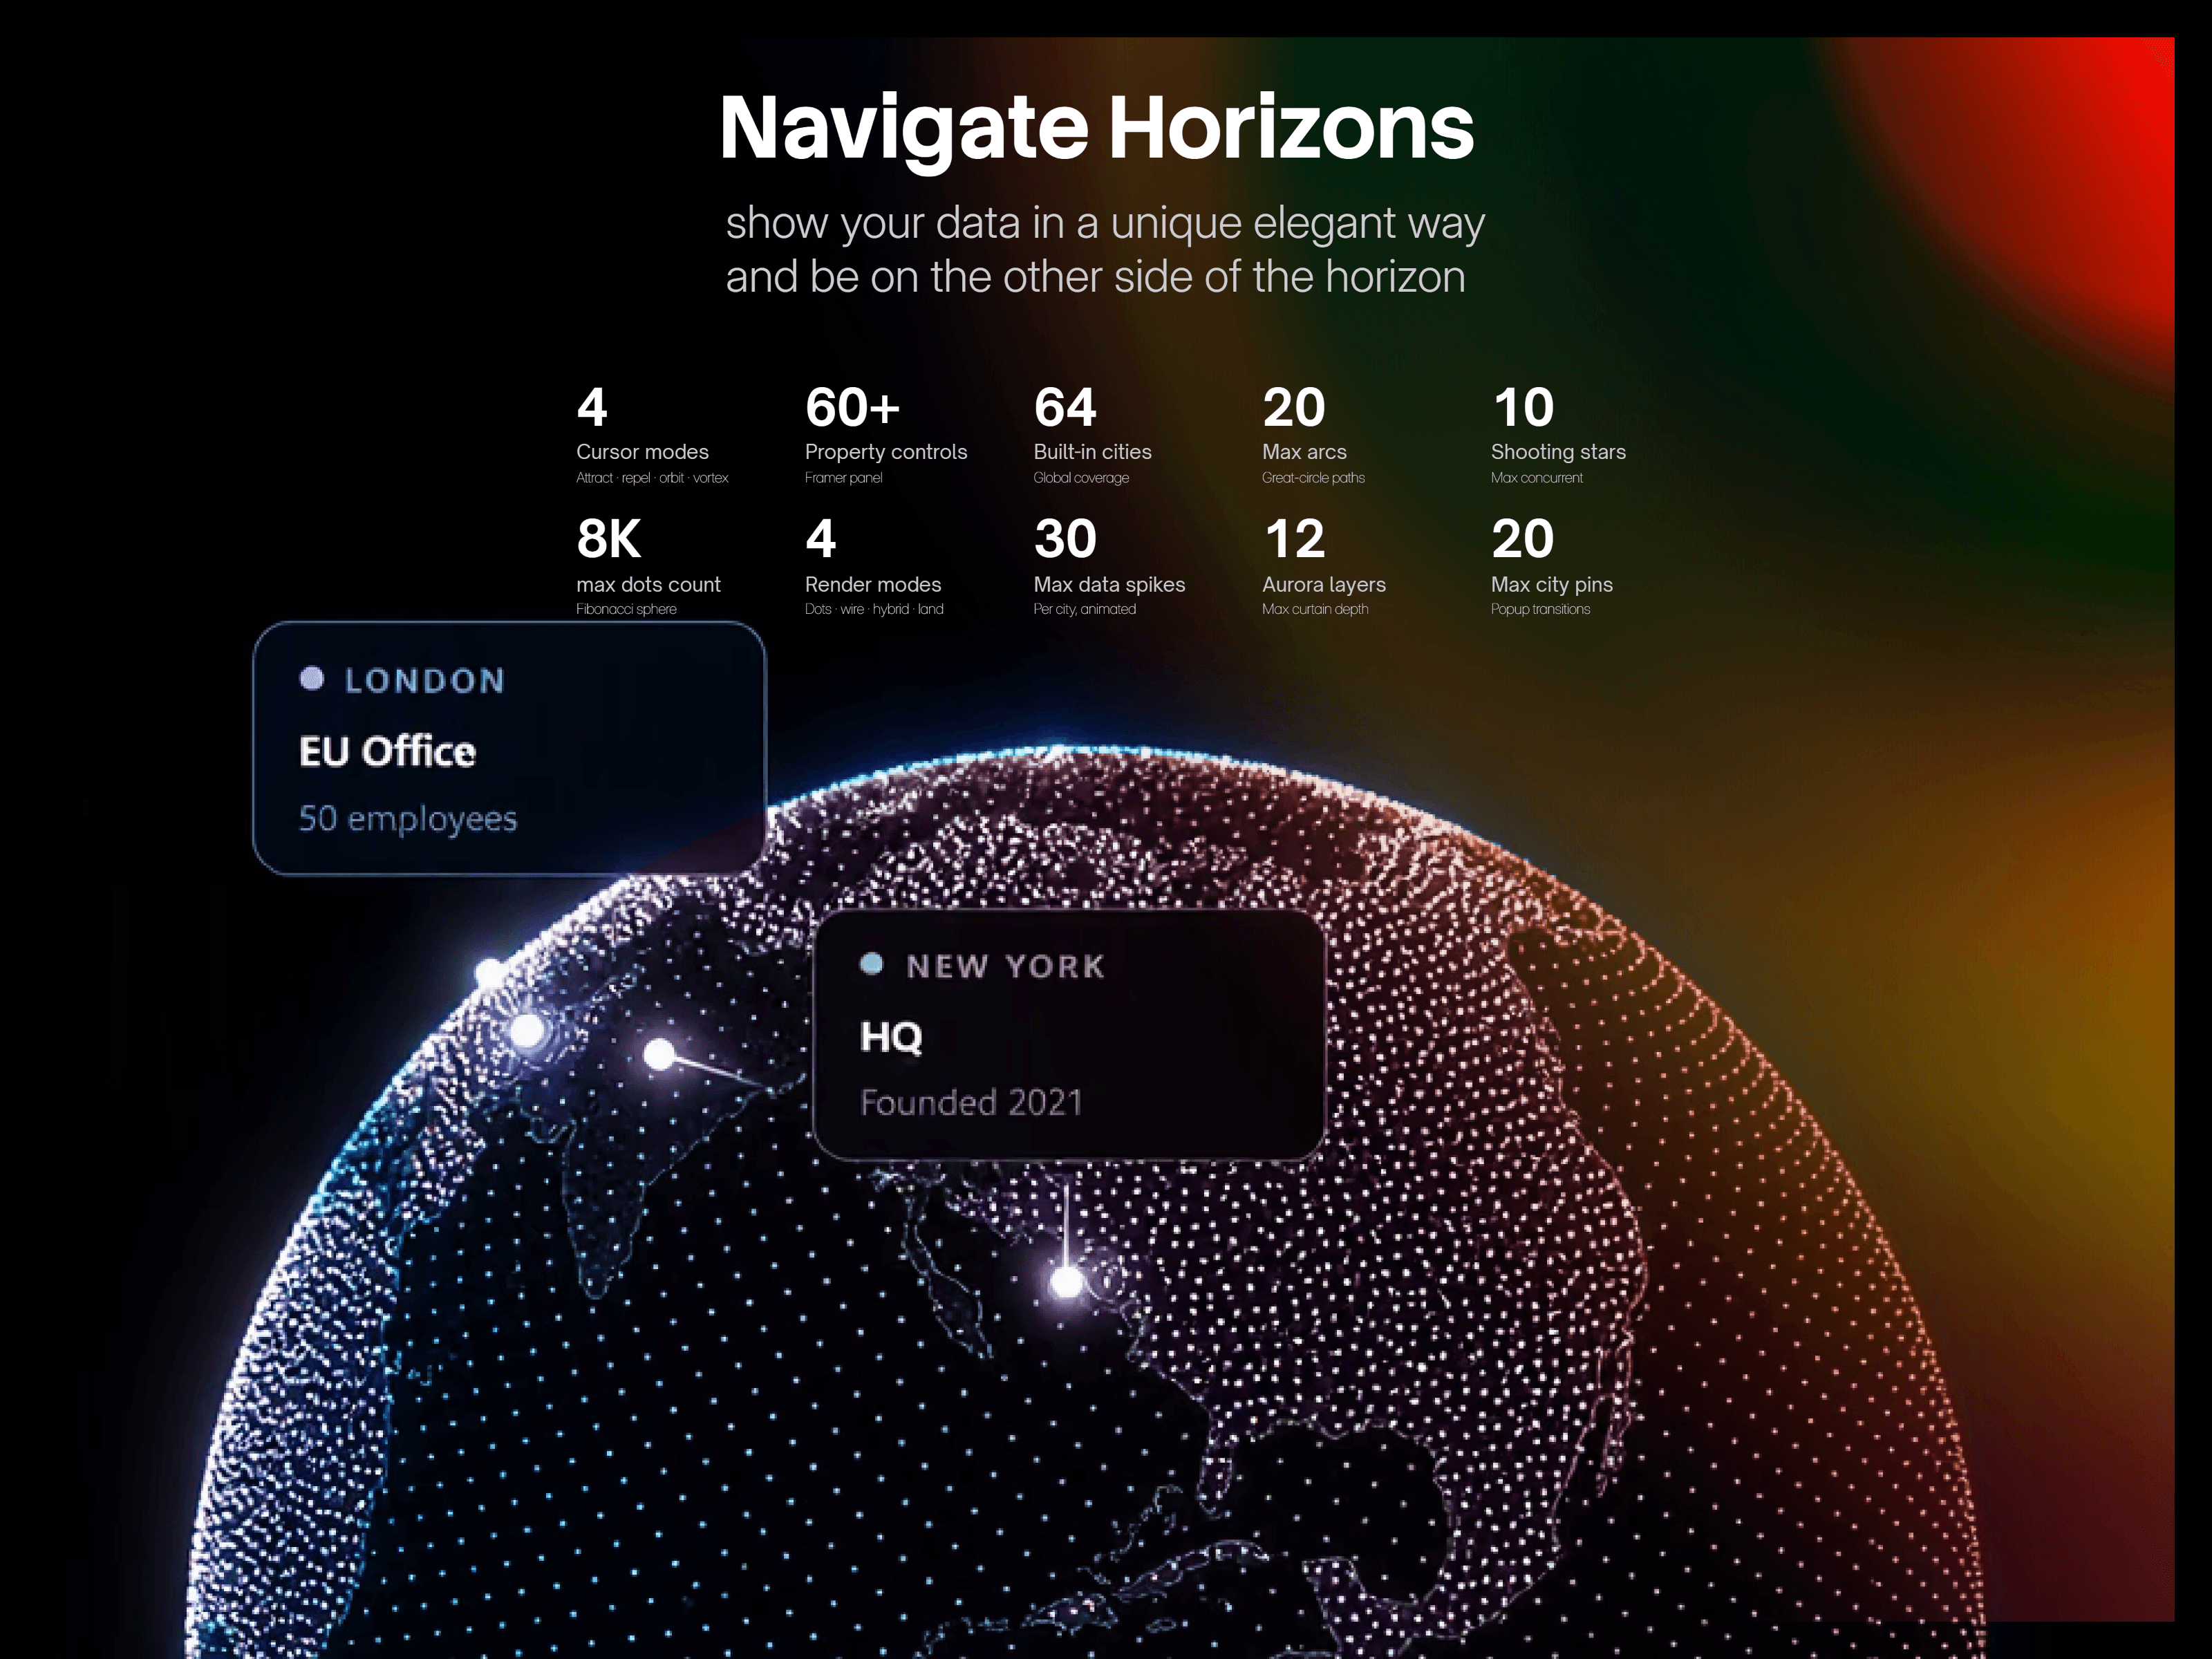This screenshot has width=2212, height=1659.
Task: Click the "30" figure
Action: pyautogui.click(x=1065, y=539)
